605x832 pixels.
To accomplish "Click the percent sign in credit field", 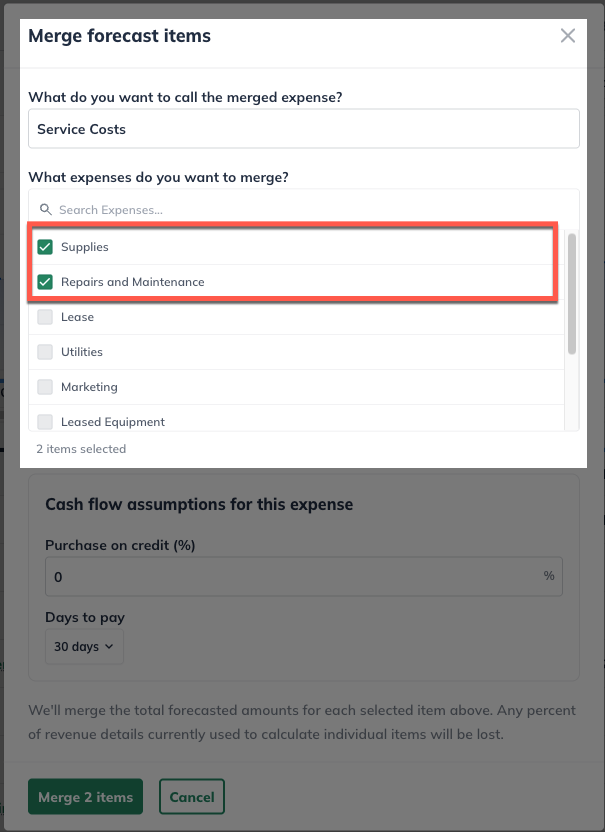I will pos(549,577).
